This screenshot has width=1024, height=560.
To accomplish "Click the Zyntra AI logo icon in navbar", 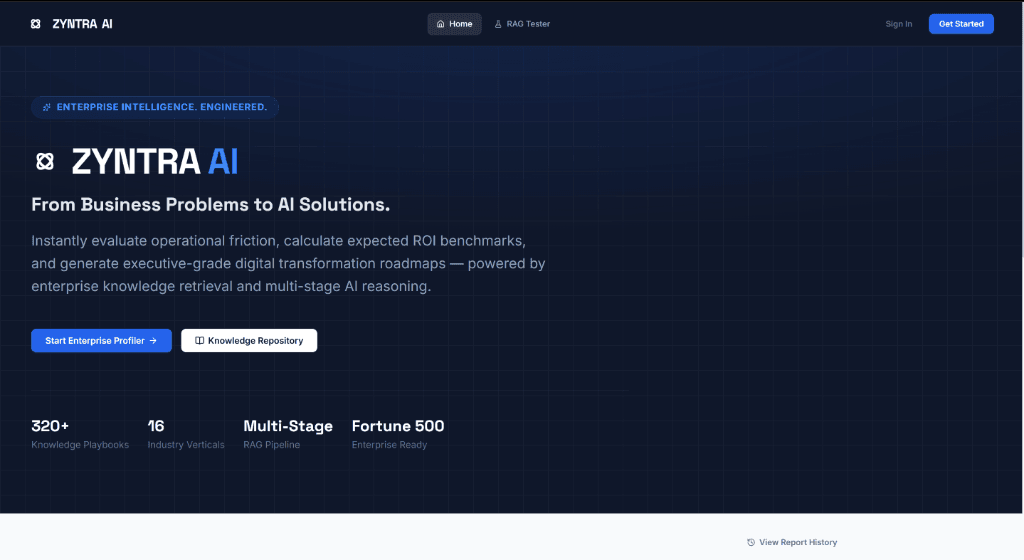I will pyautogui.click(x=36, y=24).
